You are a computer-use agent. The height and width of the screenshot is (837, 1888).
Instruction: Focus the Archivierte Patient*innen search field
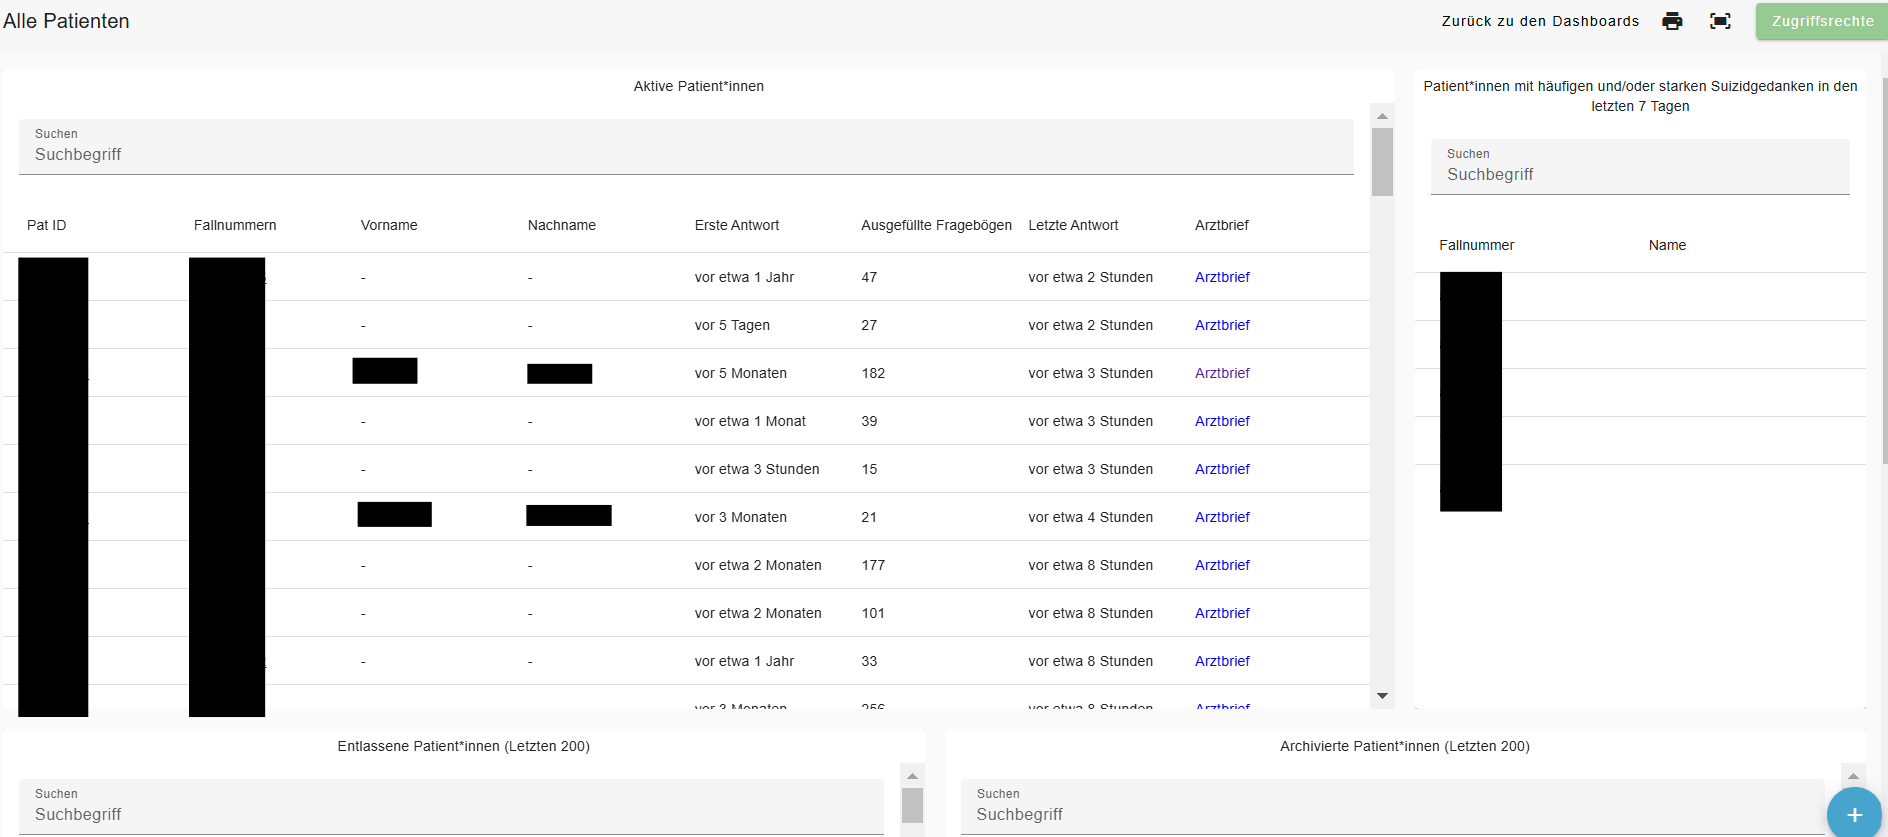[1393, 807]
